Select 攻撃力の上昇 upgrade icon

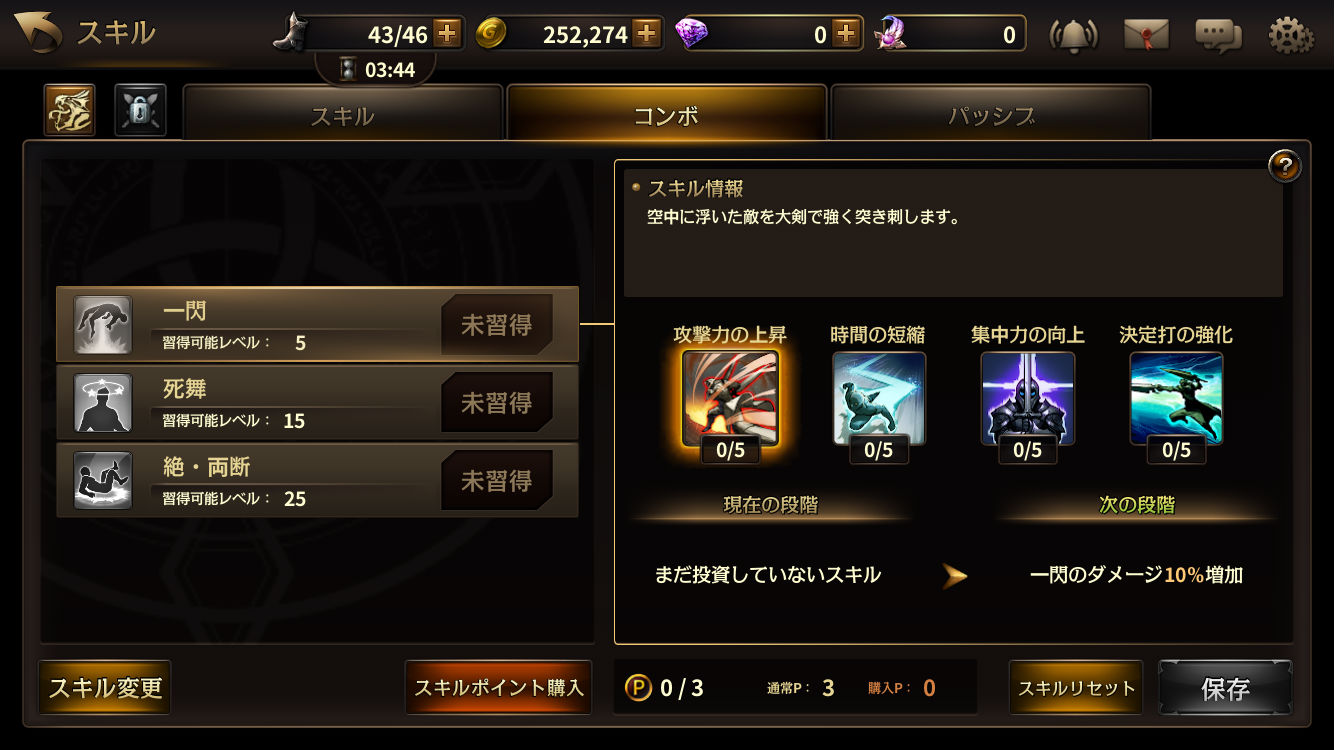(730, 399)
